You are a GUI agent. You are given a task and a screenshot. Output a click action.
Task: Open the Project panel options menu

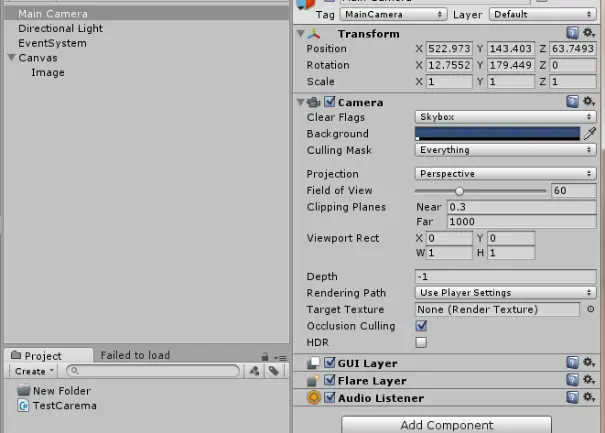[281, 358]
